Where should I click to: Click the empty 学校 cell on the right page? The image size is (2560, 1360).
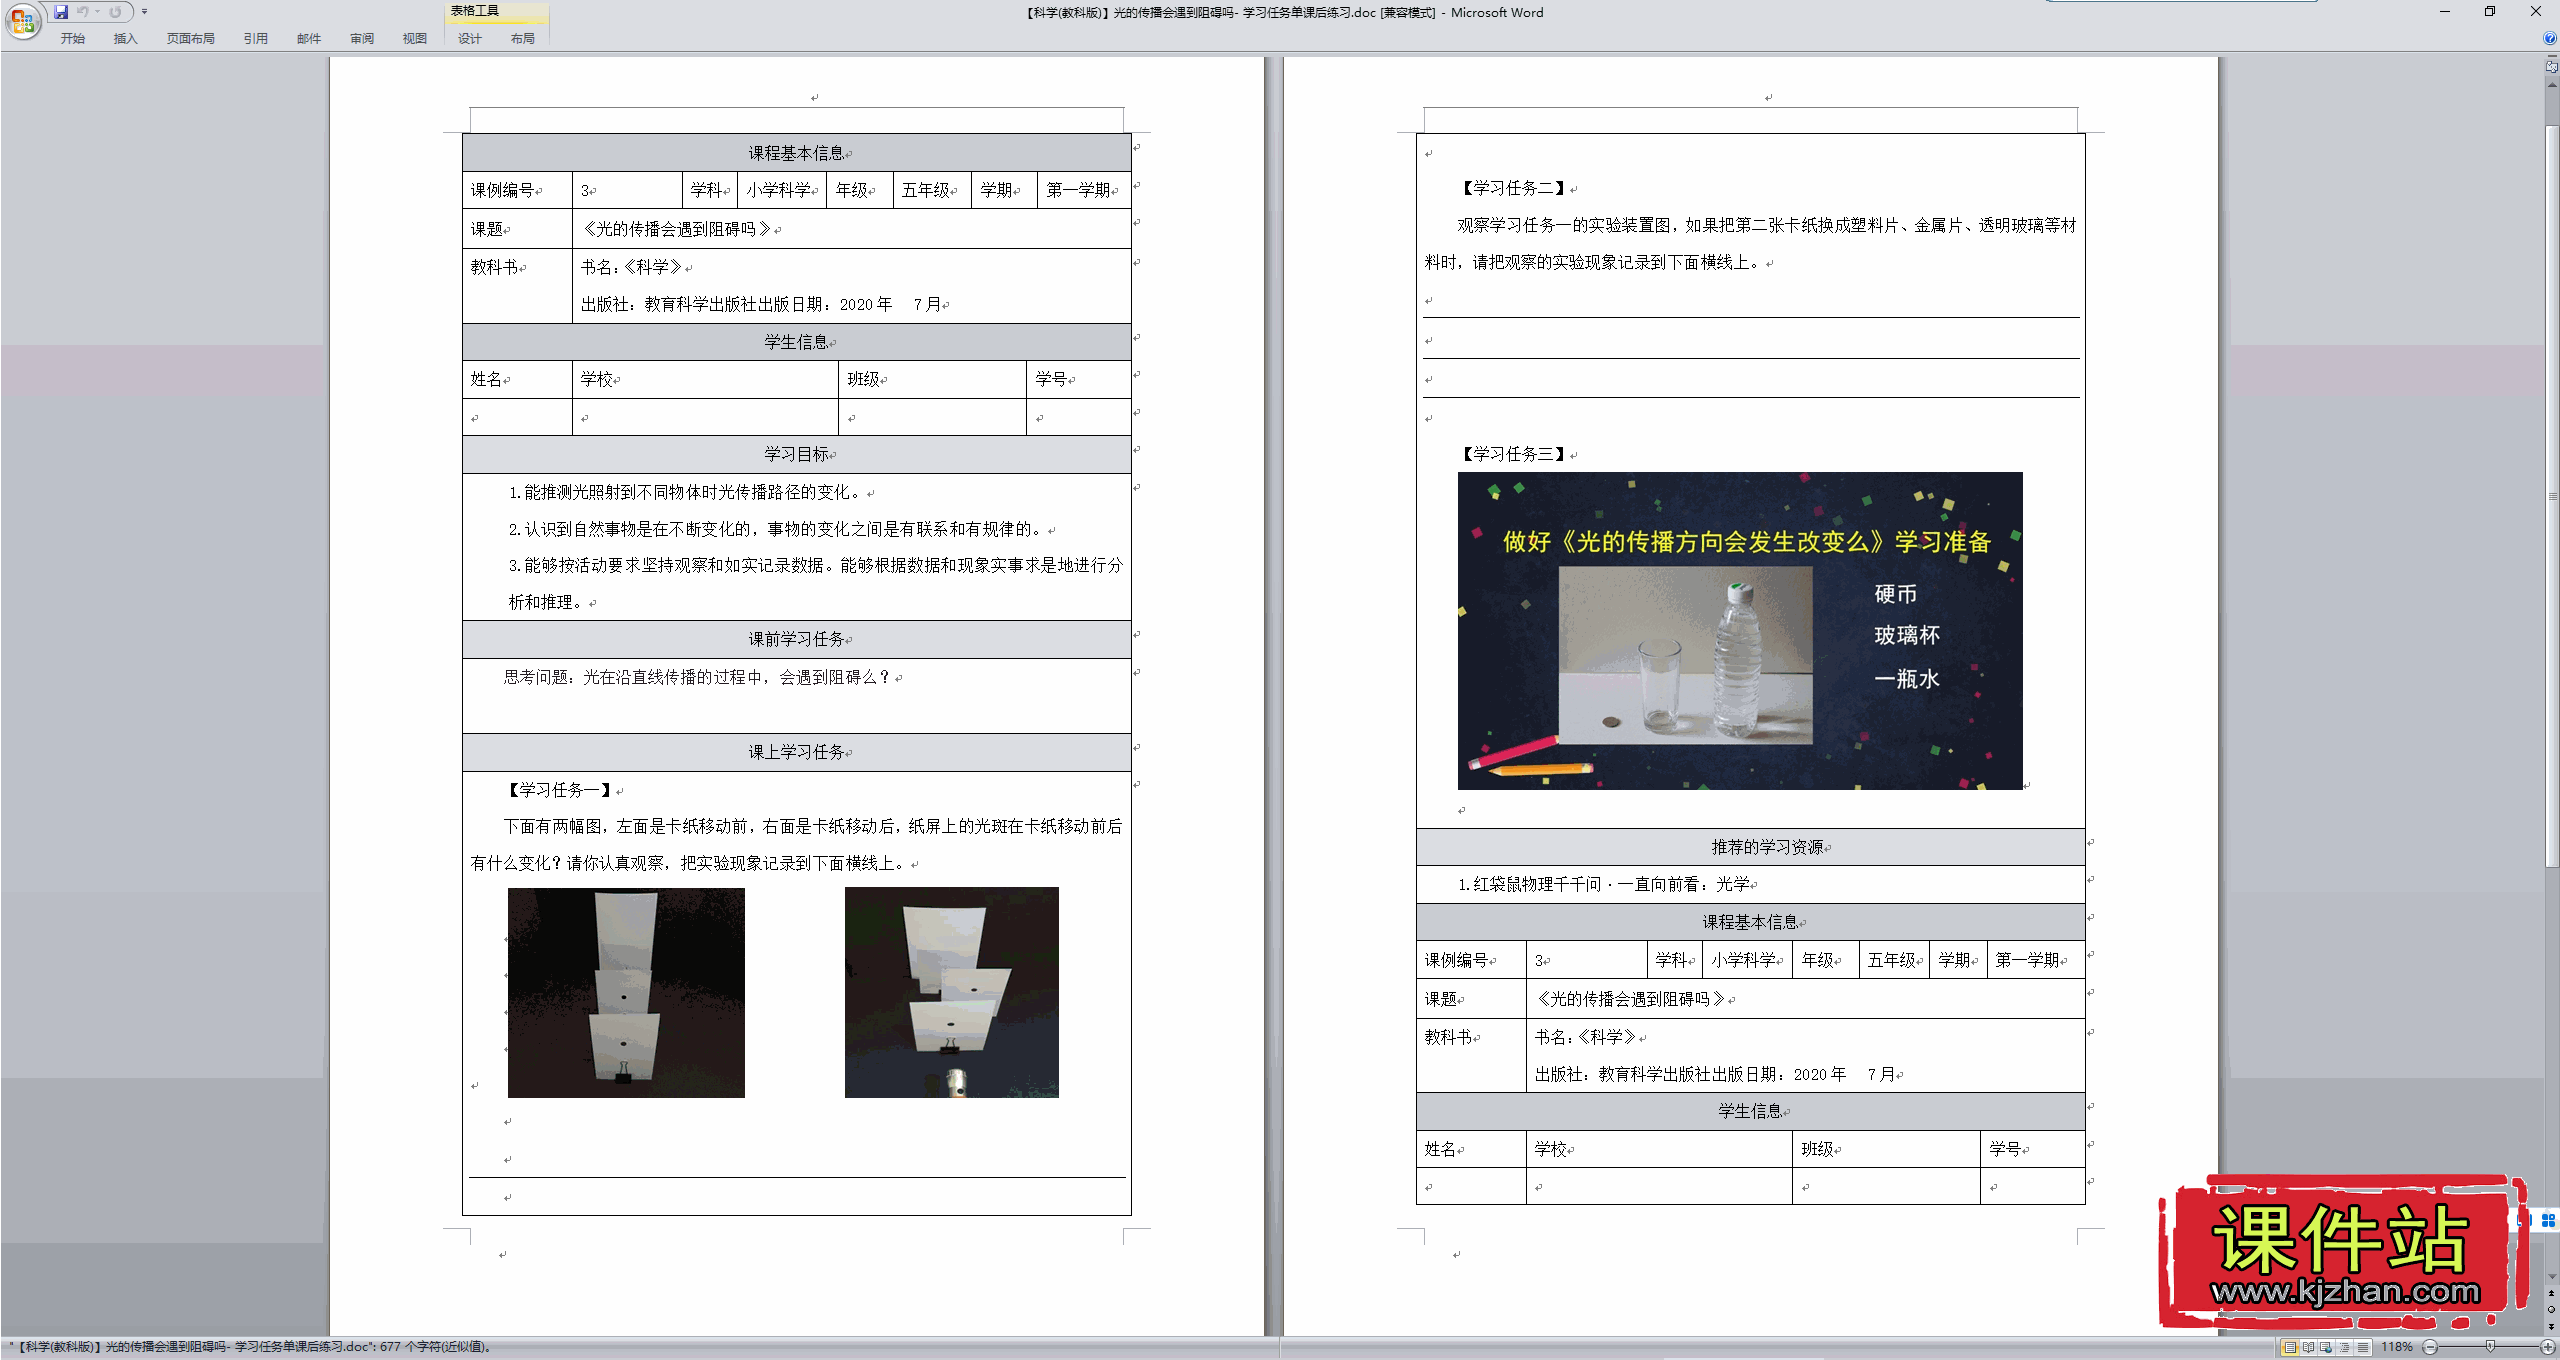[1659, 1187]
